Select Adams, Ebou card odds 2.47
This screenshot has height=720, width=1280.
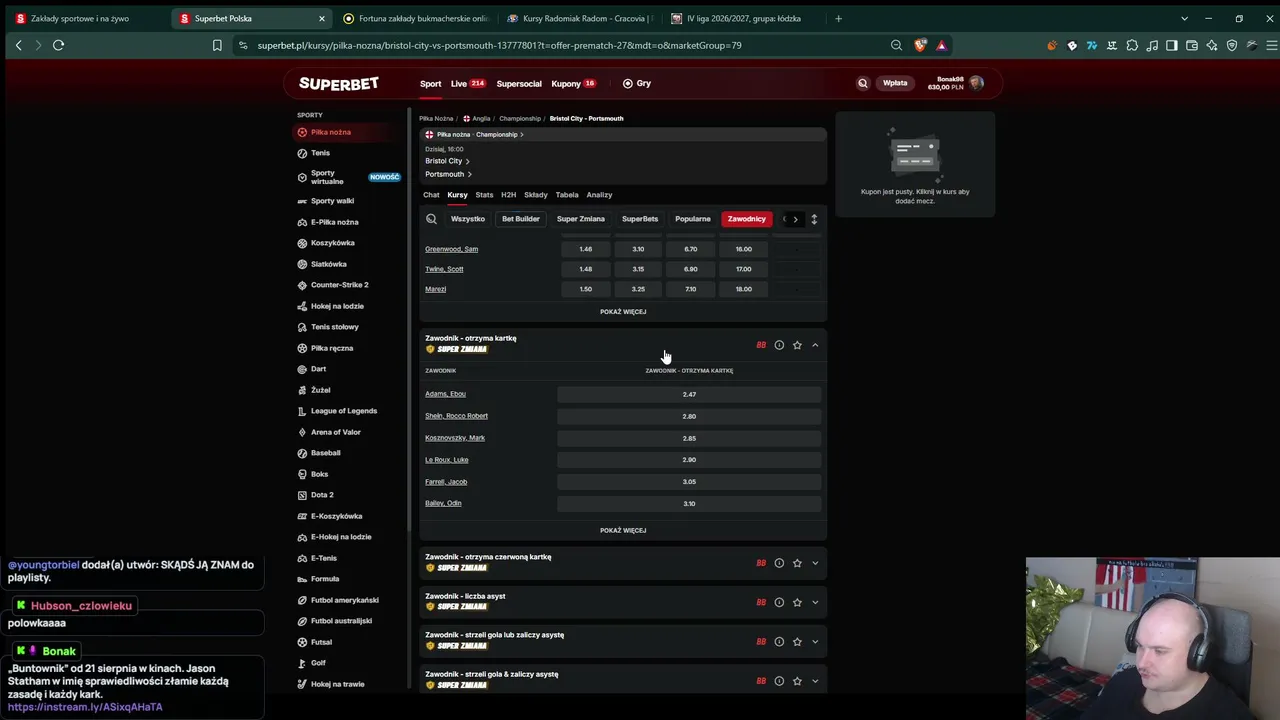(689, 394)
